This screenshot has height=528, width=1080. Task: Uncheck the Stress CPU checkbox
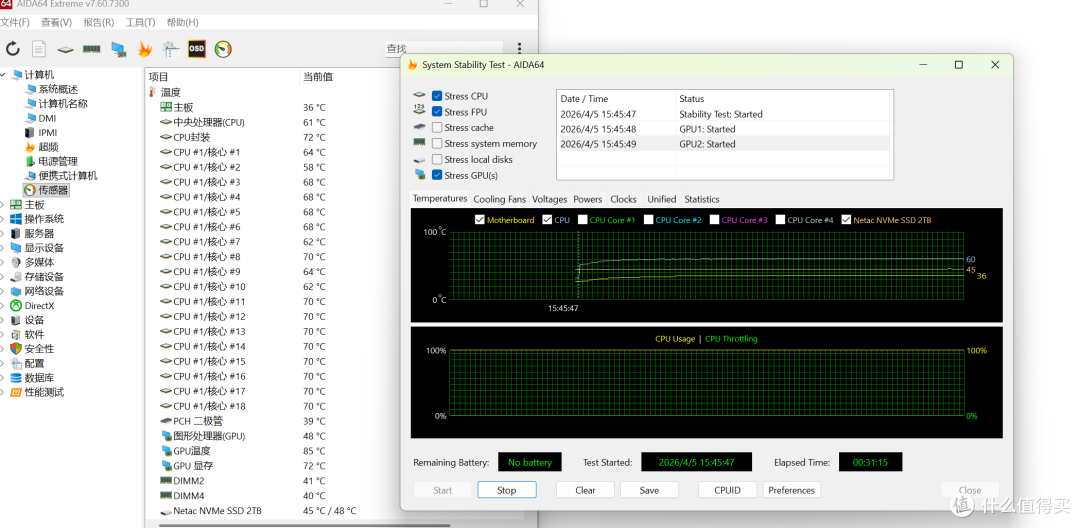437,96
